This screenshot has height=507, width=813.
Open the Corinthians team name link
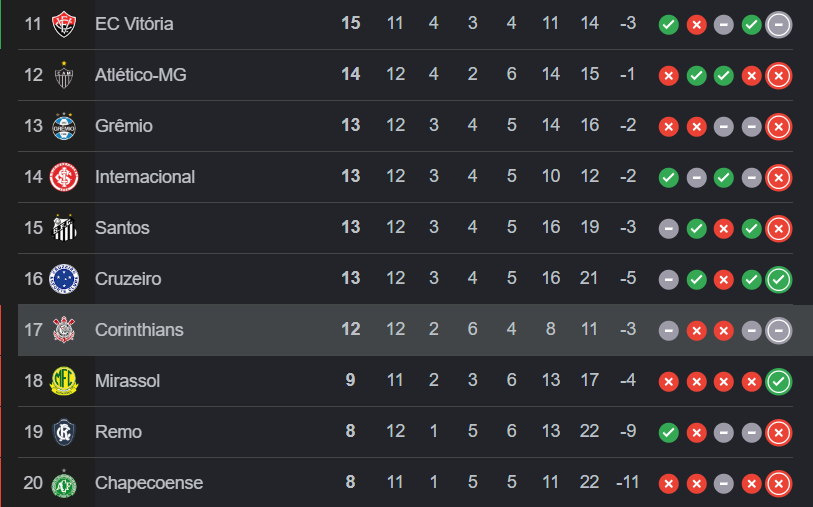pos(139,330)
